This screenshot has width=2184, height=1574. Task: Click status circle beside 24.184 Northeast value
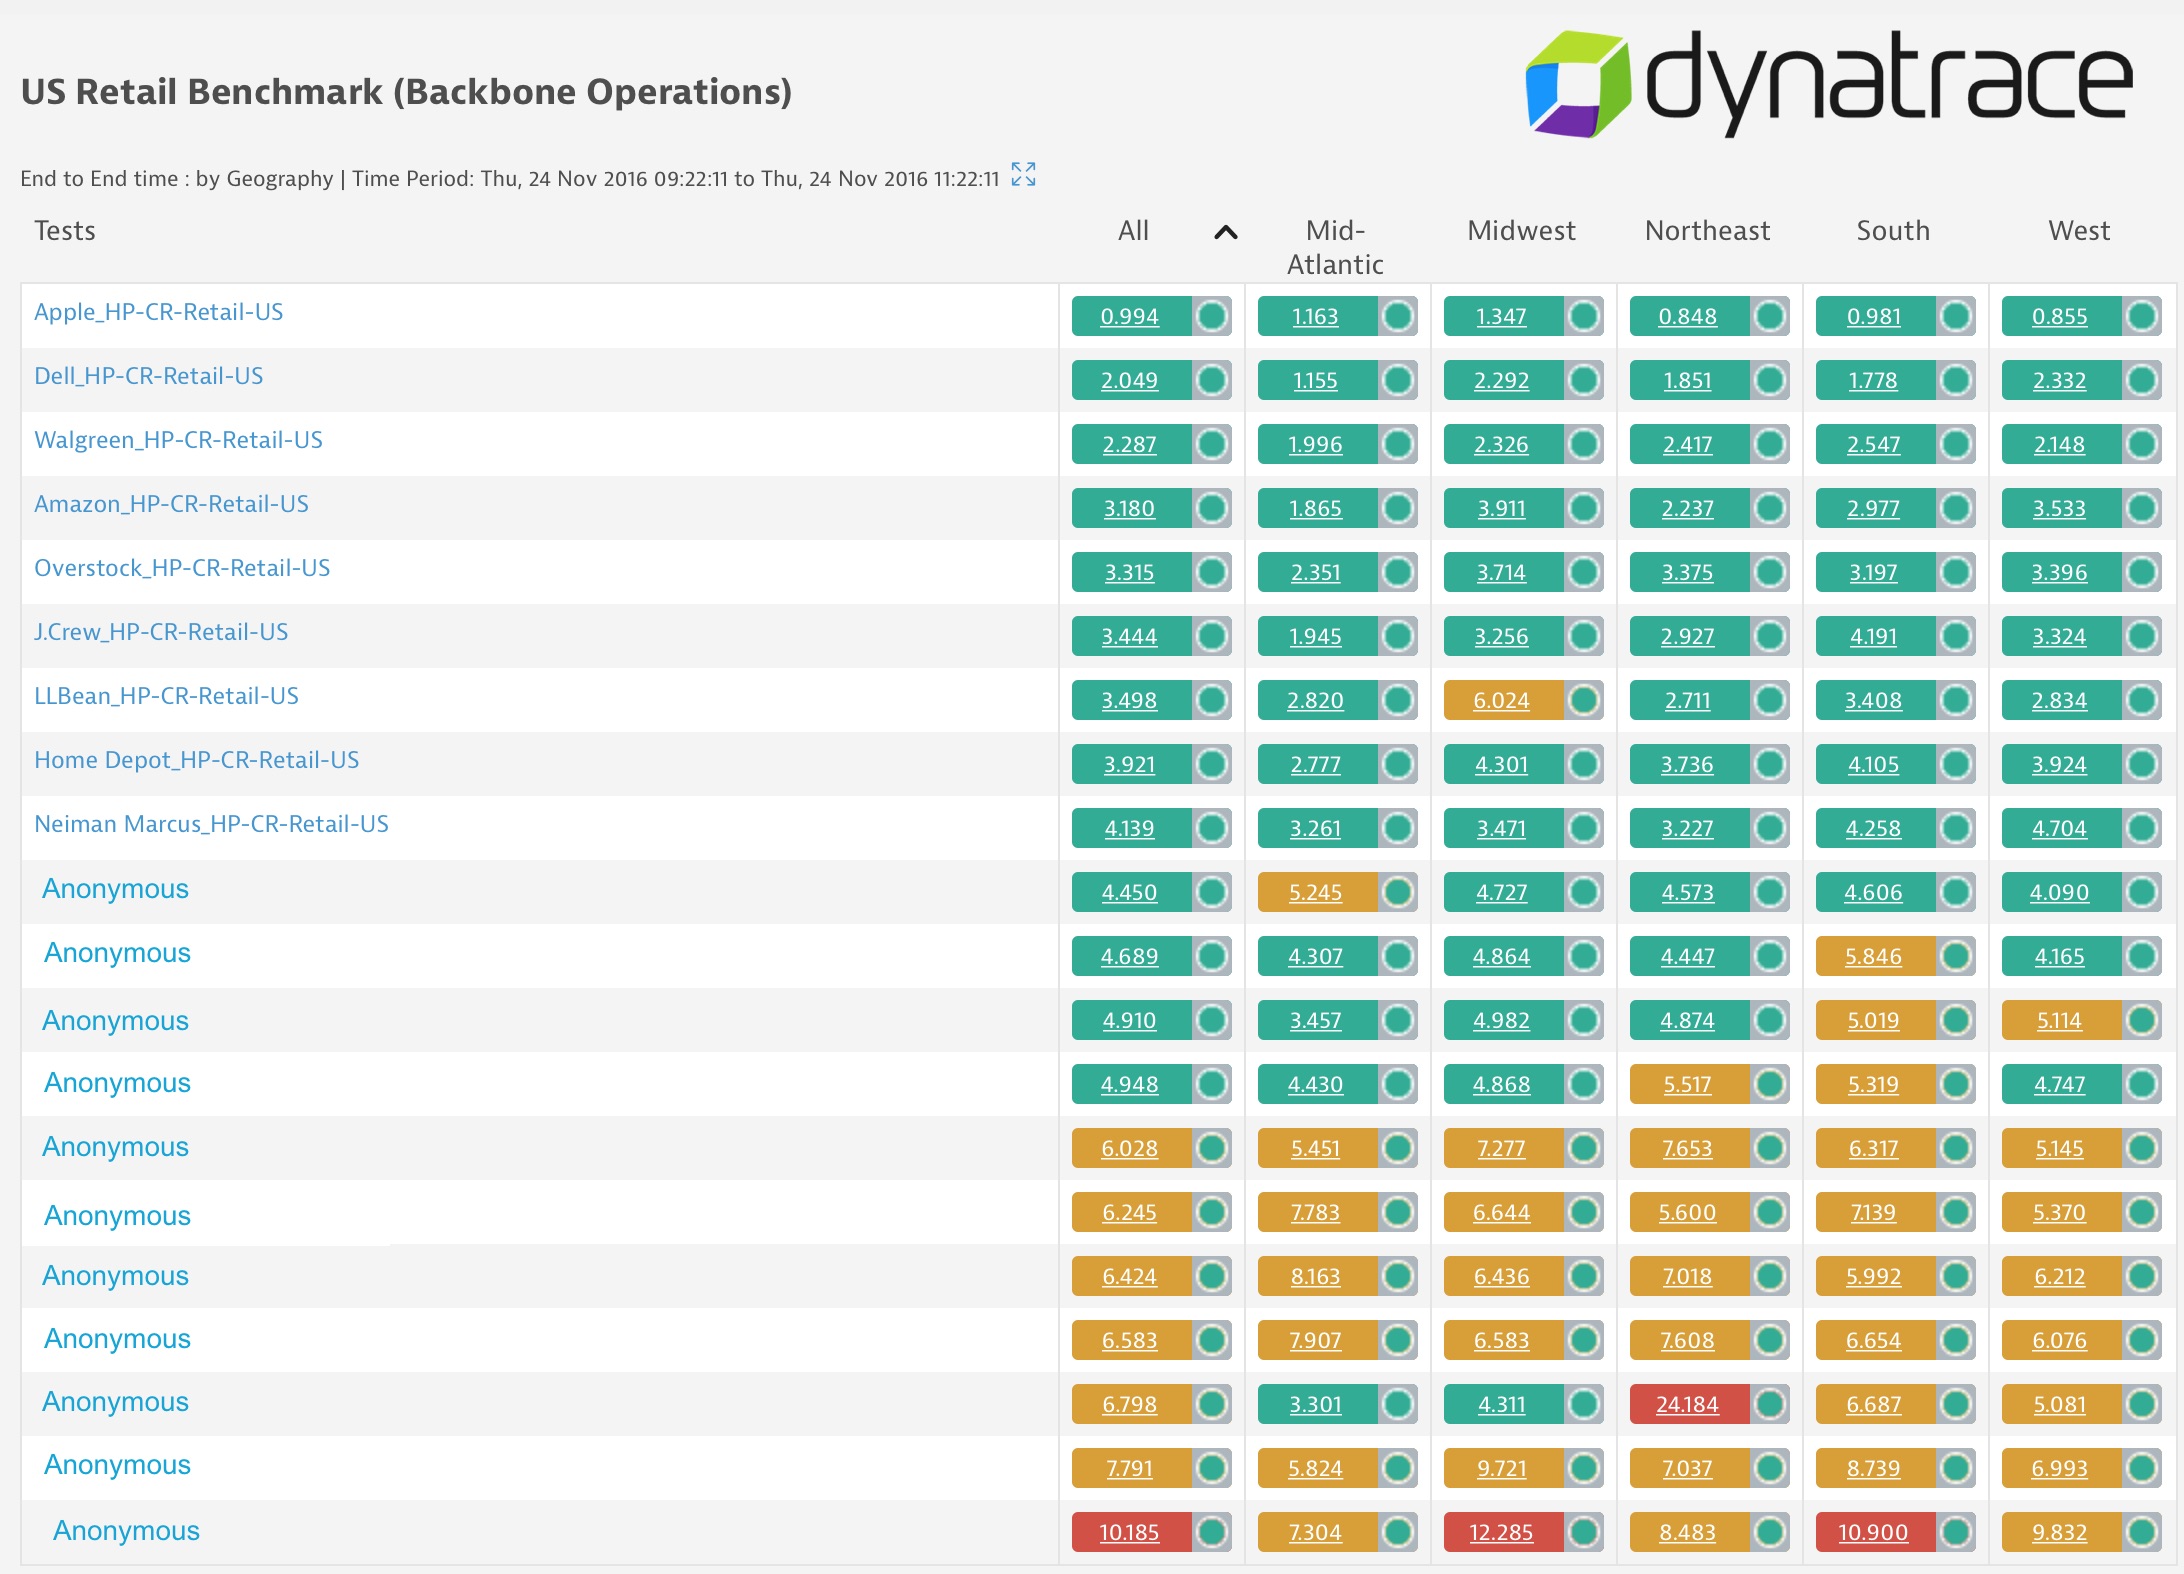coord(1770,1404)
